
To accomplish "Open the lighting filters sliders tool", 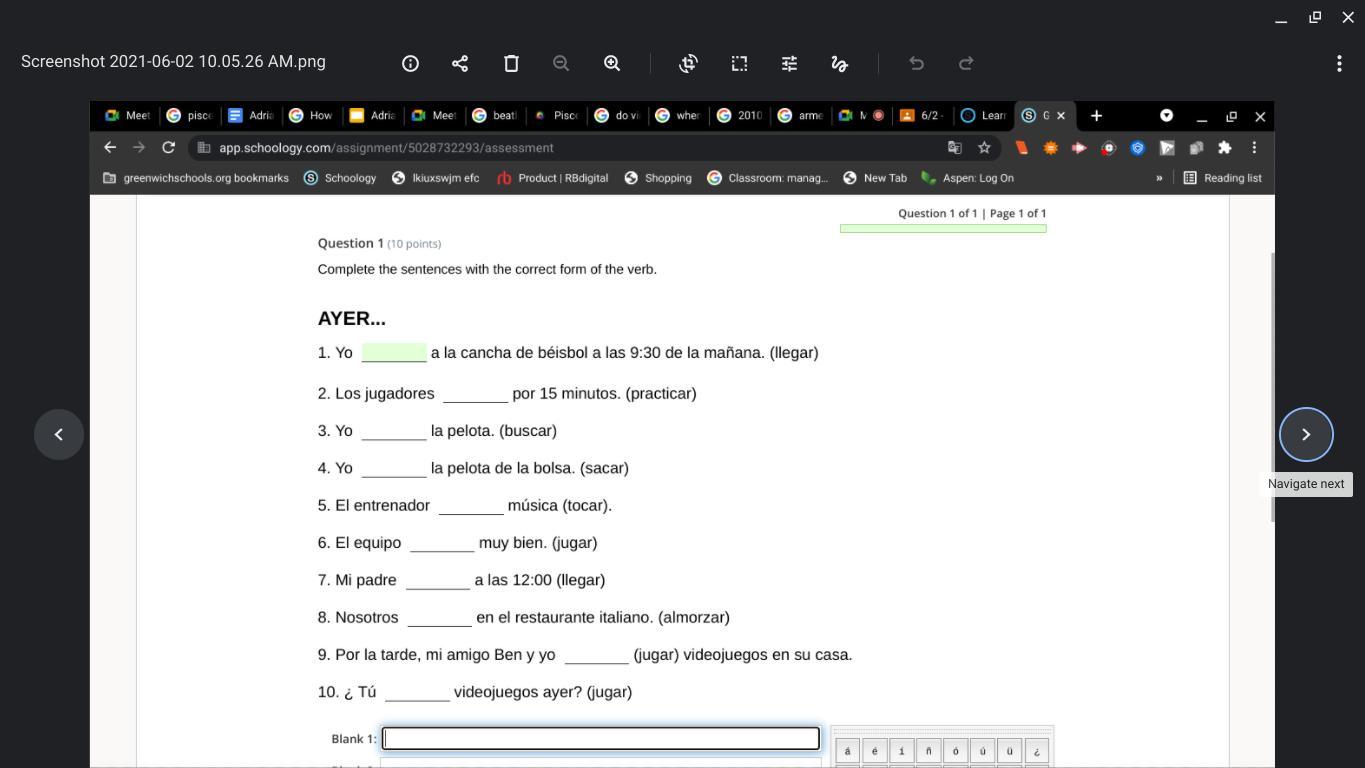I will click(789, 63).
